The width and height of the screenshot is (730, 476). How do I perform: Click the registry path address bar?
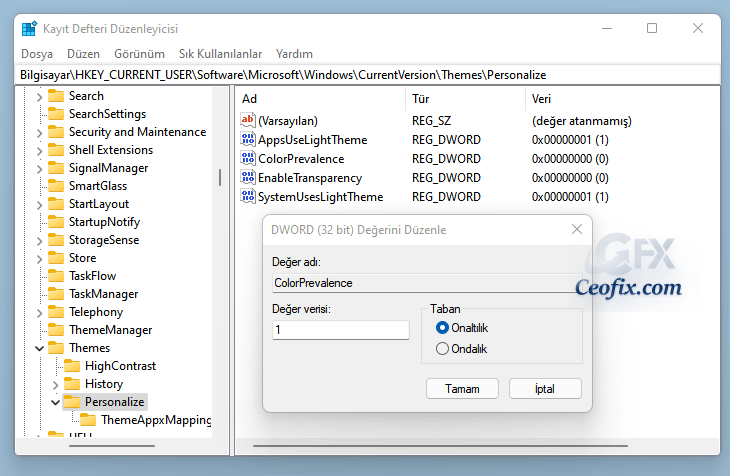(368, 75)
